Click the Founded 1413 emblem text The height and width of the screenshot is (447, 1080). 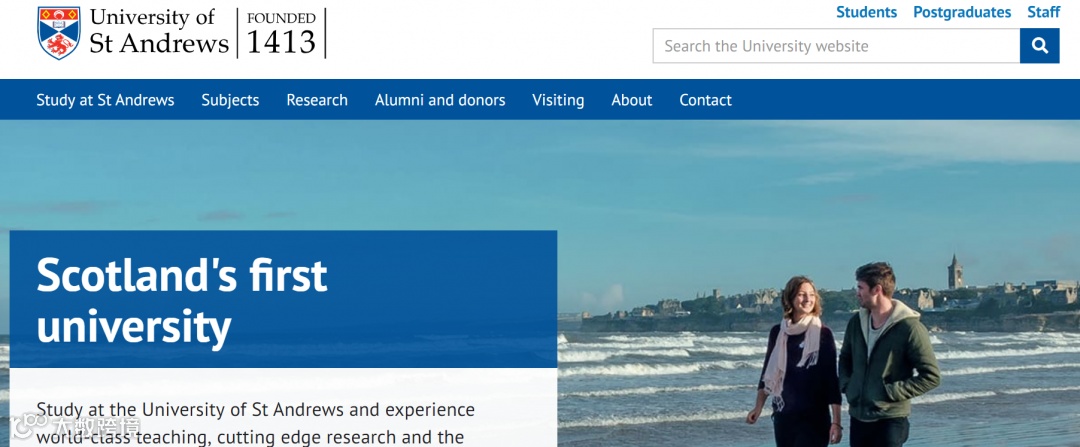[x=281, y=33]
